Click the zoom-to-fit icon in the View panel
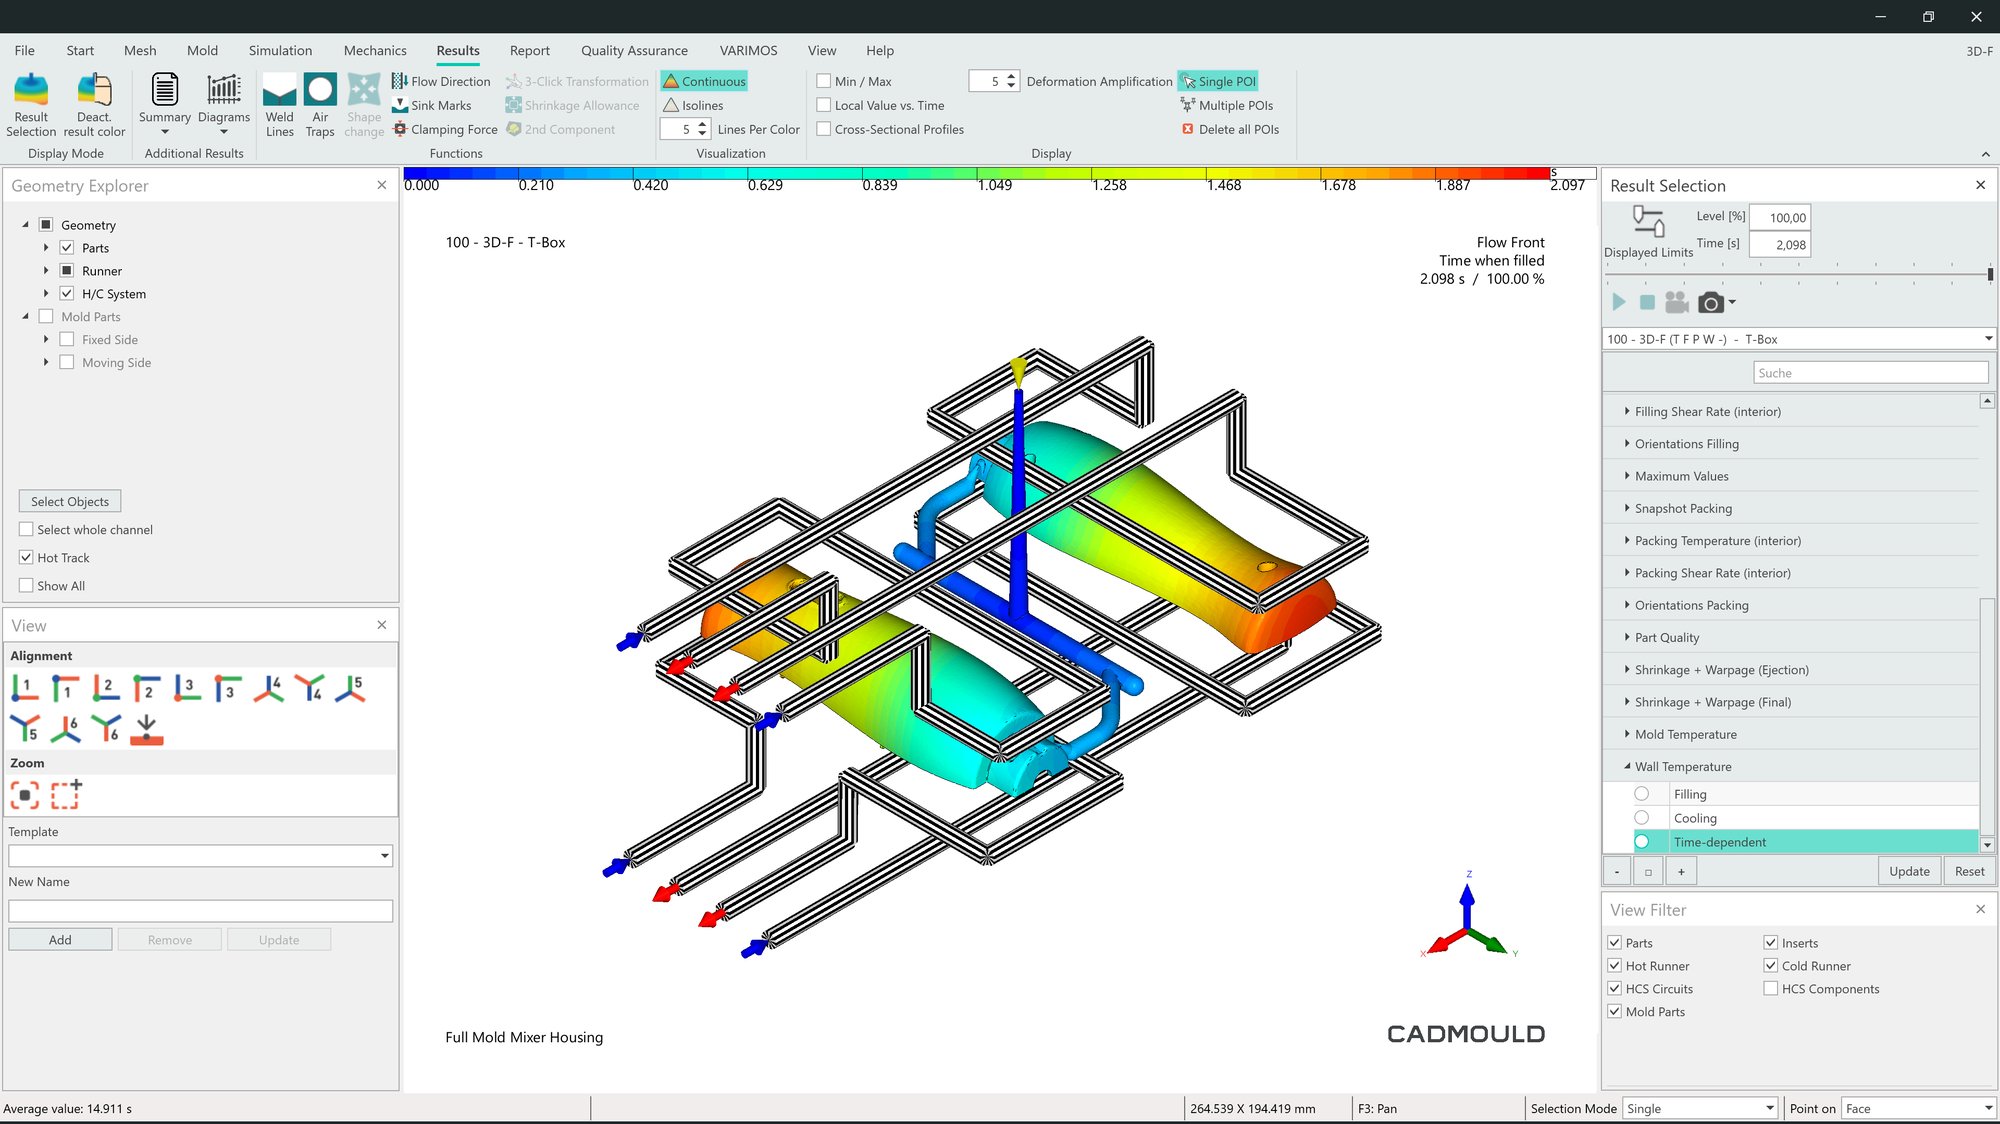 coord(25,796)
